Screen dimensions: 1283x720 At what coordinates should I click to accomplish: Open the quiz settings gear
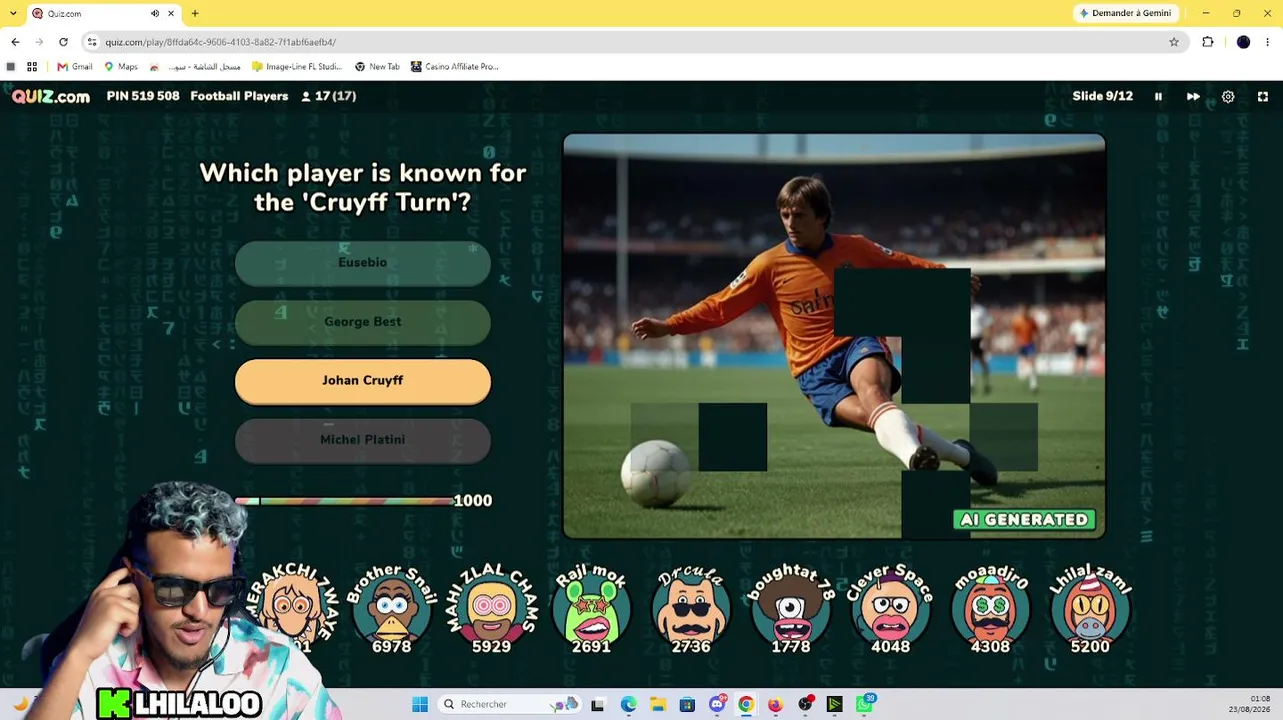coord(1228,96)
